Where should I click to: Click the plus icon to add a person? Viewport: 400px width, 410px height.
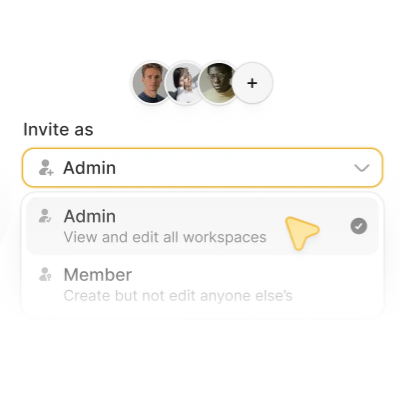(x=252, y=83)
